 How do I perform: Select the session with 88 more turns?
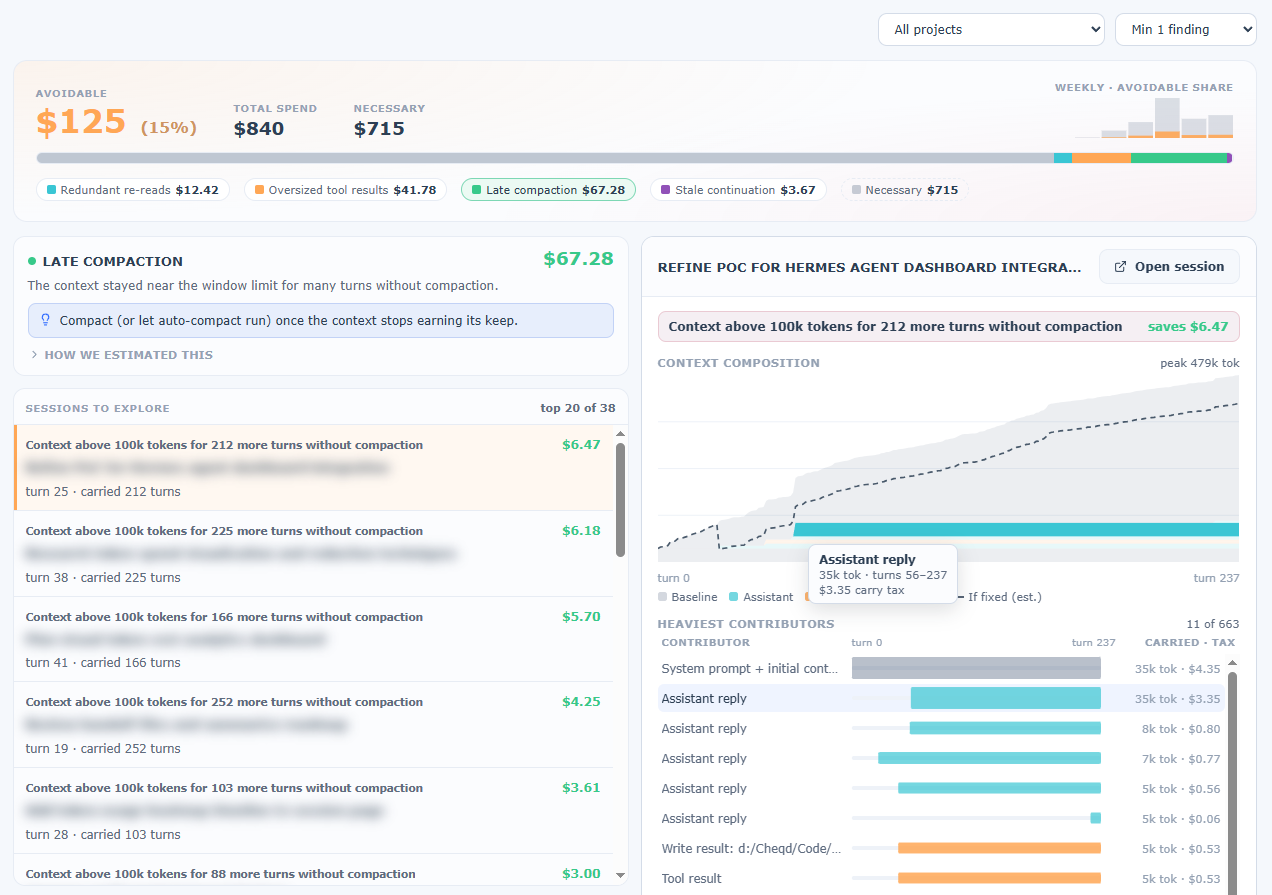(314, 870)
